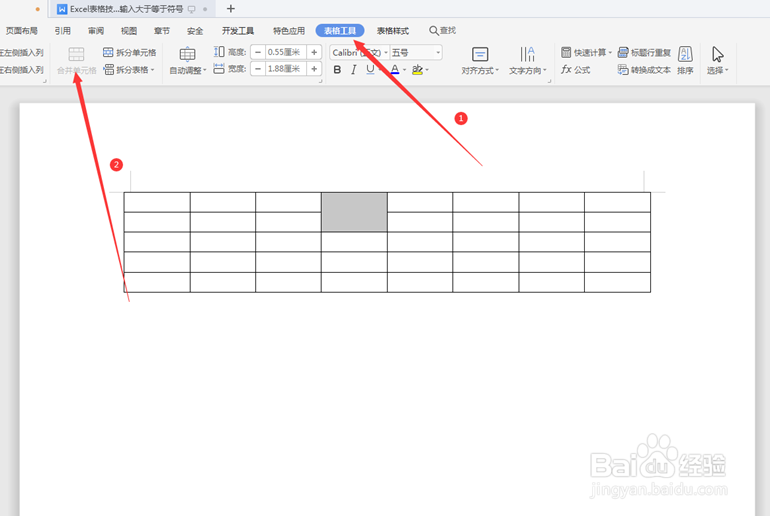The height and width of the screenshot is (516, 770).
Task: Click the width field showing 1.88厘米
Action: coord(286,69)
